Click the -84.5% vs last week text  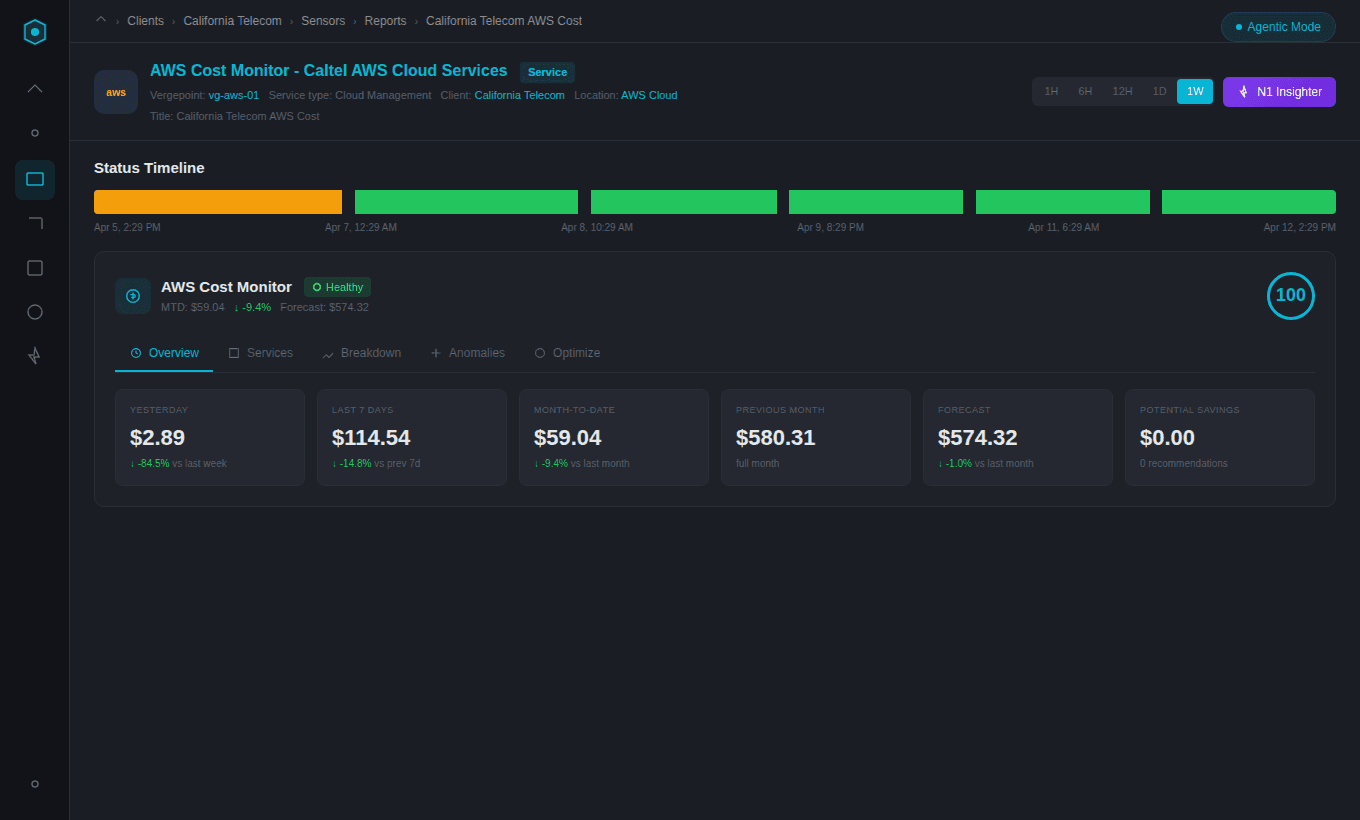click(x=178, y=464)
